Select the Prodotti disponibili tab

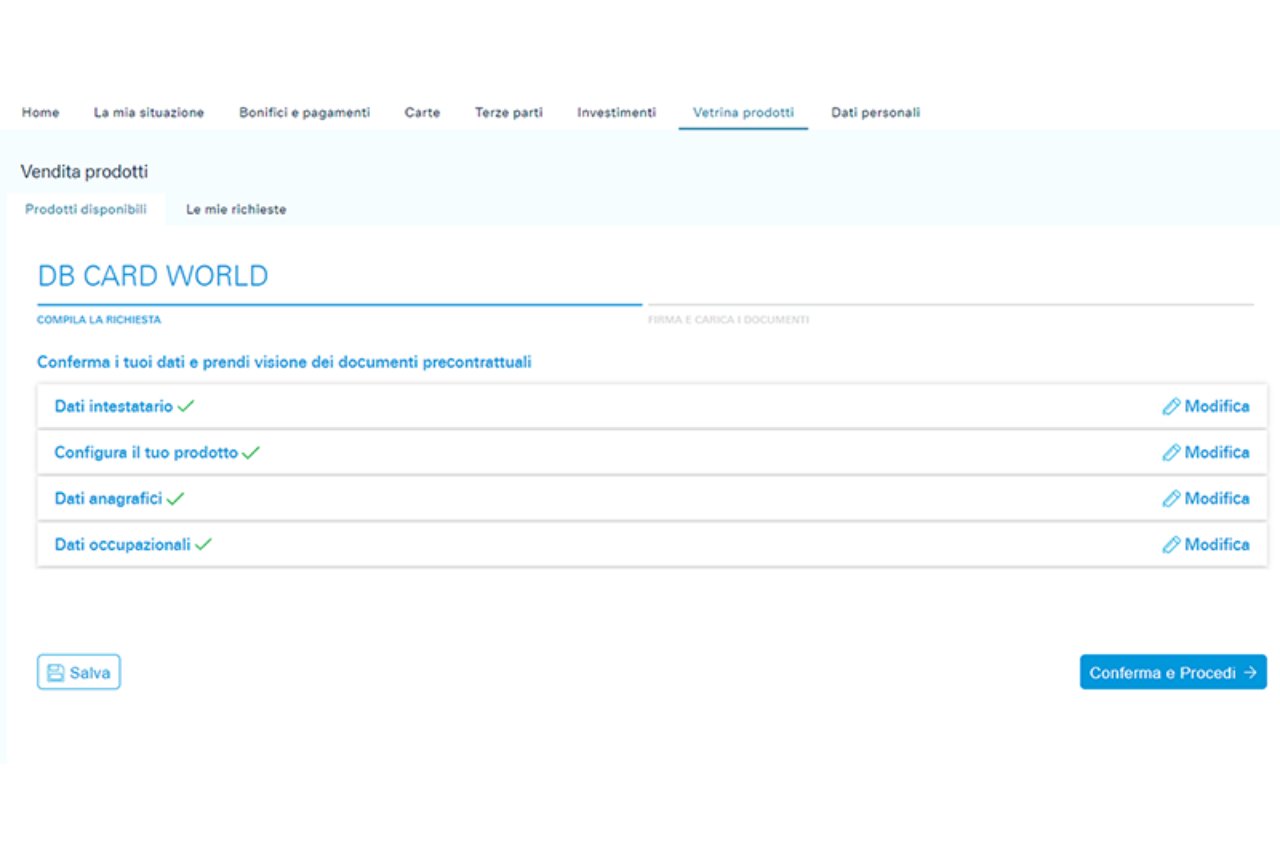point(86,210)
